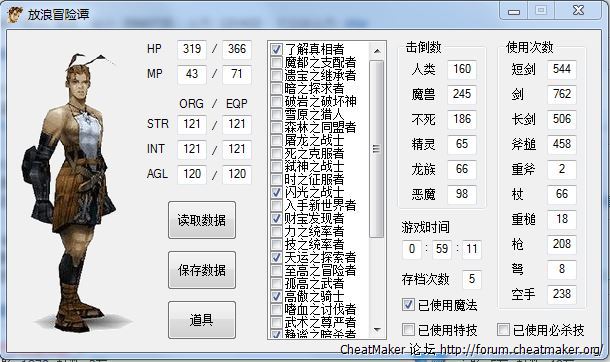
Task: Click the title list scrollbar thumb
Action: point(377,149)
